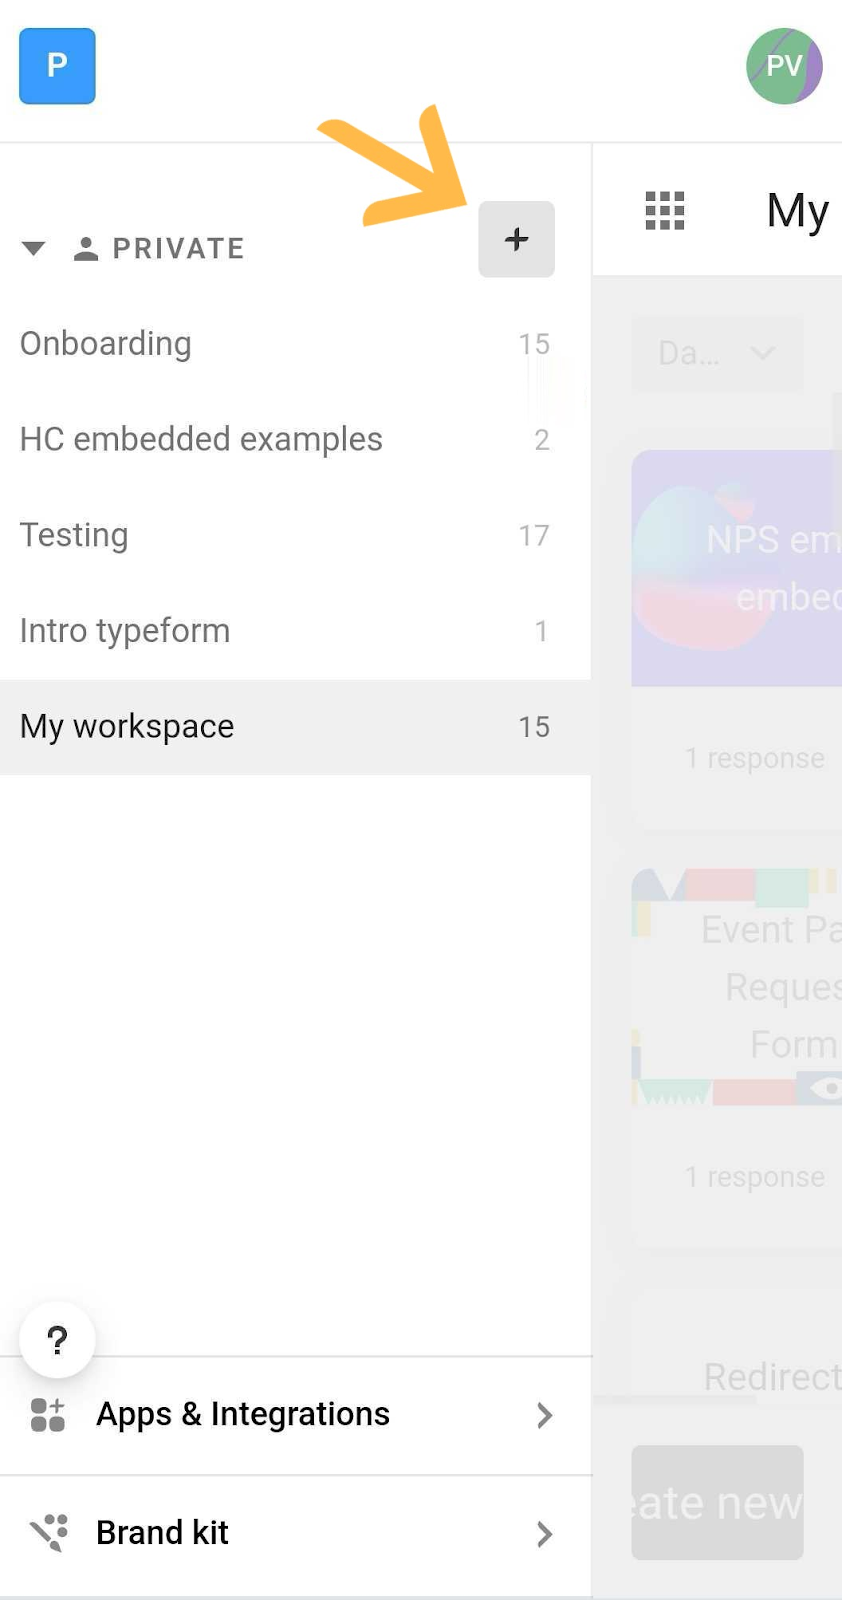Open the date sort dropdown
842x1600 pixels.
[x=717, y=353]
